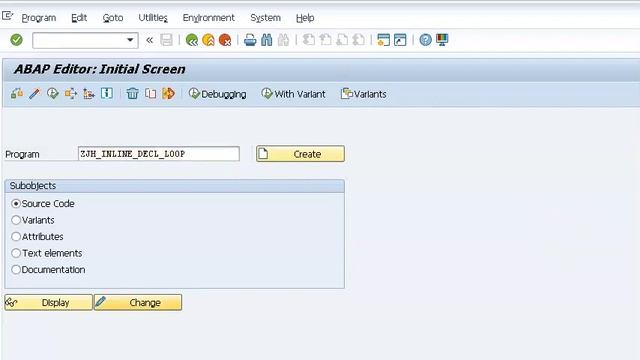Open Help with question mark icon

(425, 40)
